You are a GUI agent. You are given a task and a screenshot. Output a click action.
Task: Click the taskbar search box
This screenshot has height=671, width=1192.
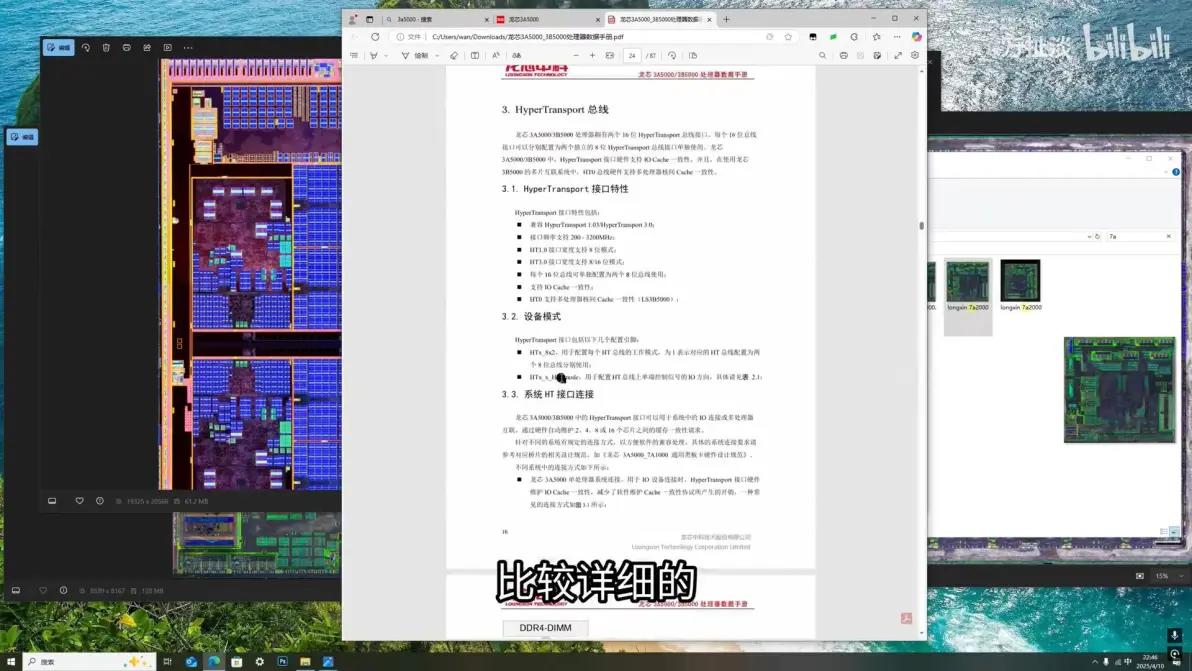click(x=89, y=662)
